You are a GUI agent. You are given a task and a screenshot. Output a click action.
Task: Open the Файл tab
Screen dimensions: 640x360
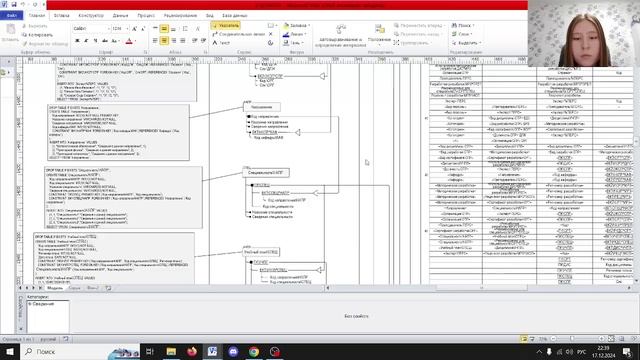(11, 16)
